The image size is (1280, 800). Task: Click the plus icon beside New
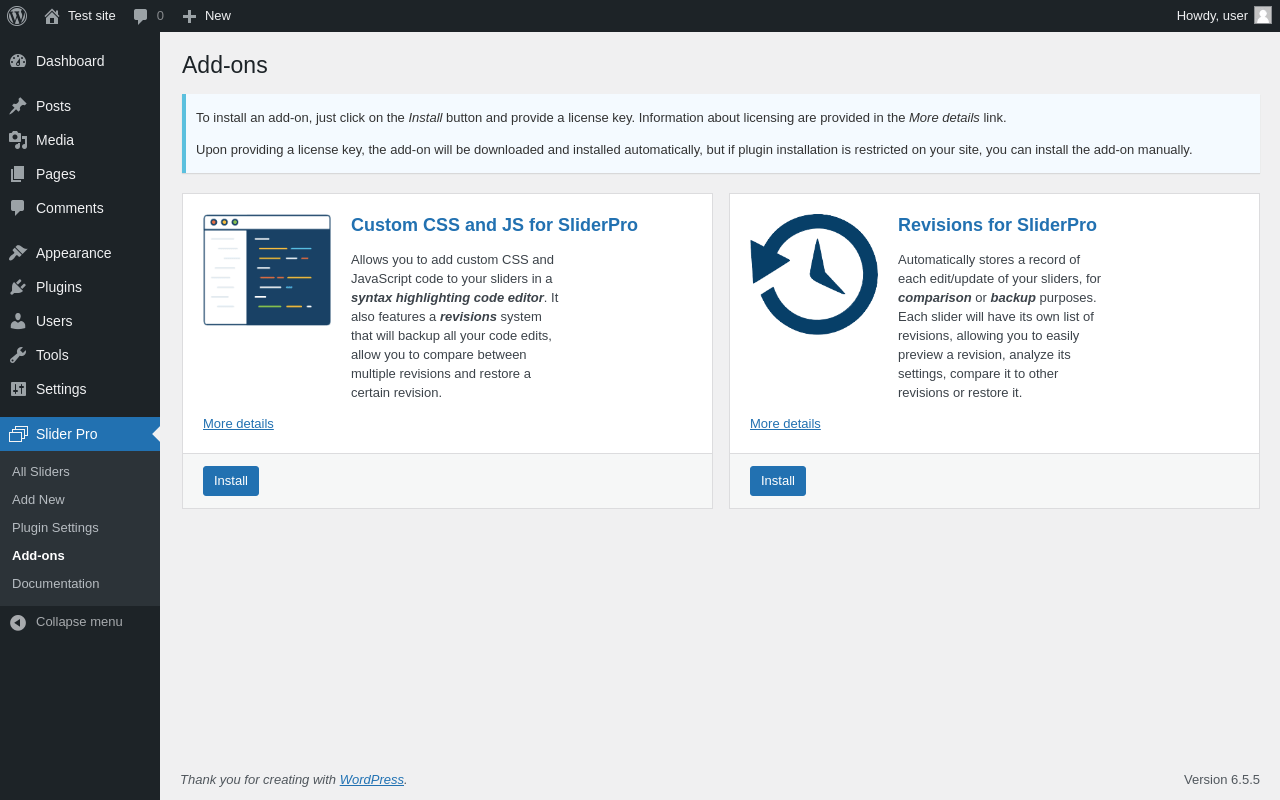[189, 16]
